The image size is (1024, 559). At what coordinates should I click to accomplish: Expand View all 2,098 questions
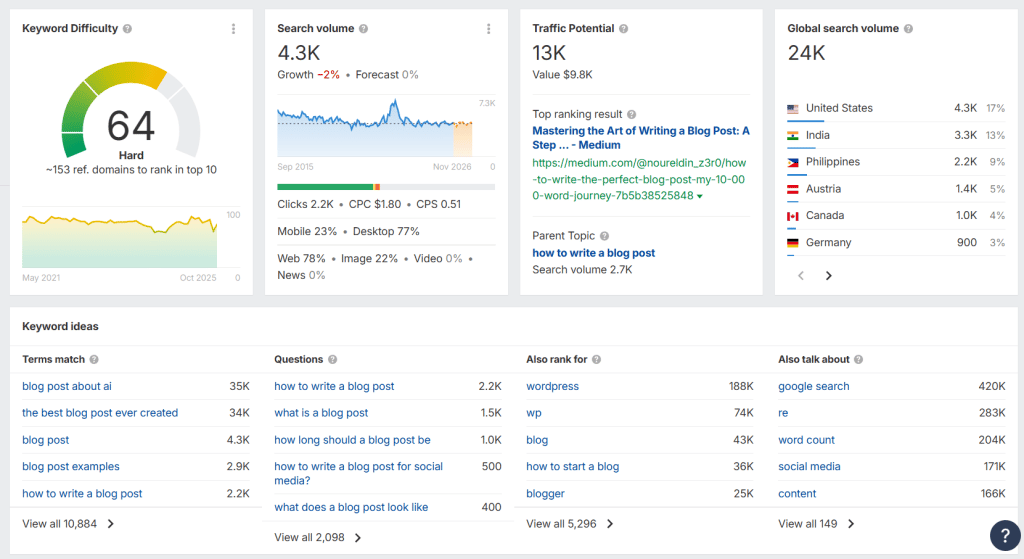(x=318, y=537)
